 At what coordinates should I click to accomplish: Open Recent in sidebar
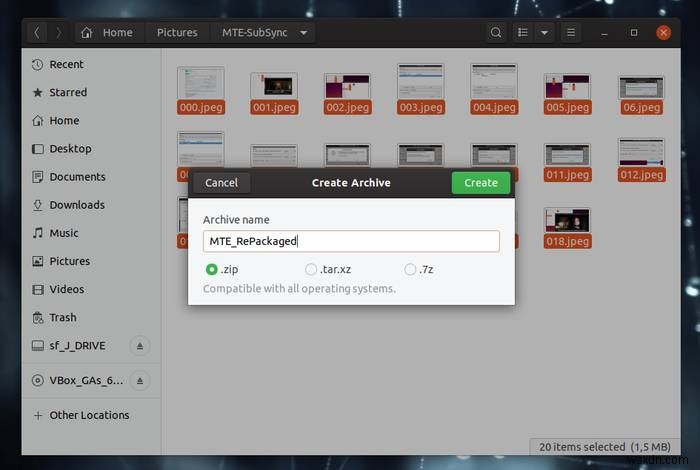[91, 64]
